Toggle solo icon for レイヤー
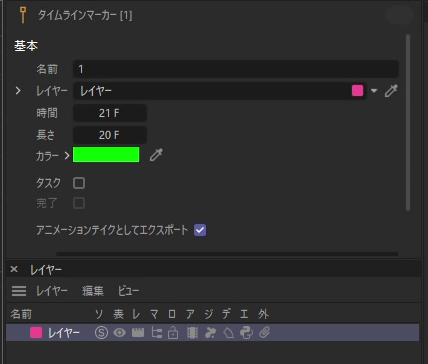The width and height of the screenshot is (428, 364). 101,333
